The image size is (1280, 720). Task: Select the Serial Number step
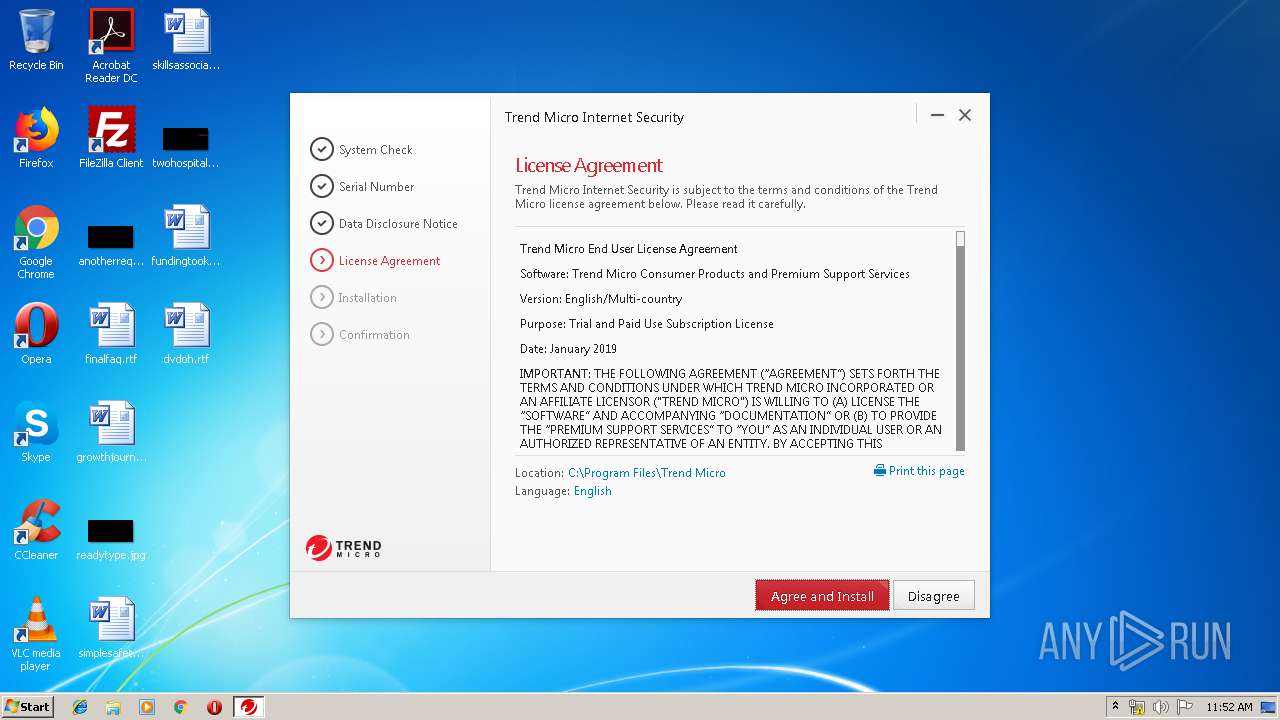[362, 187]
